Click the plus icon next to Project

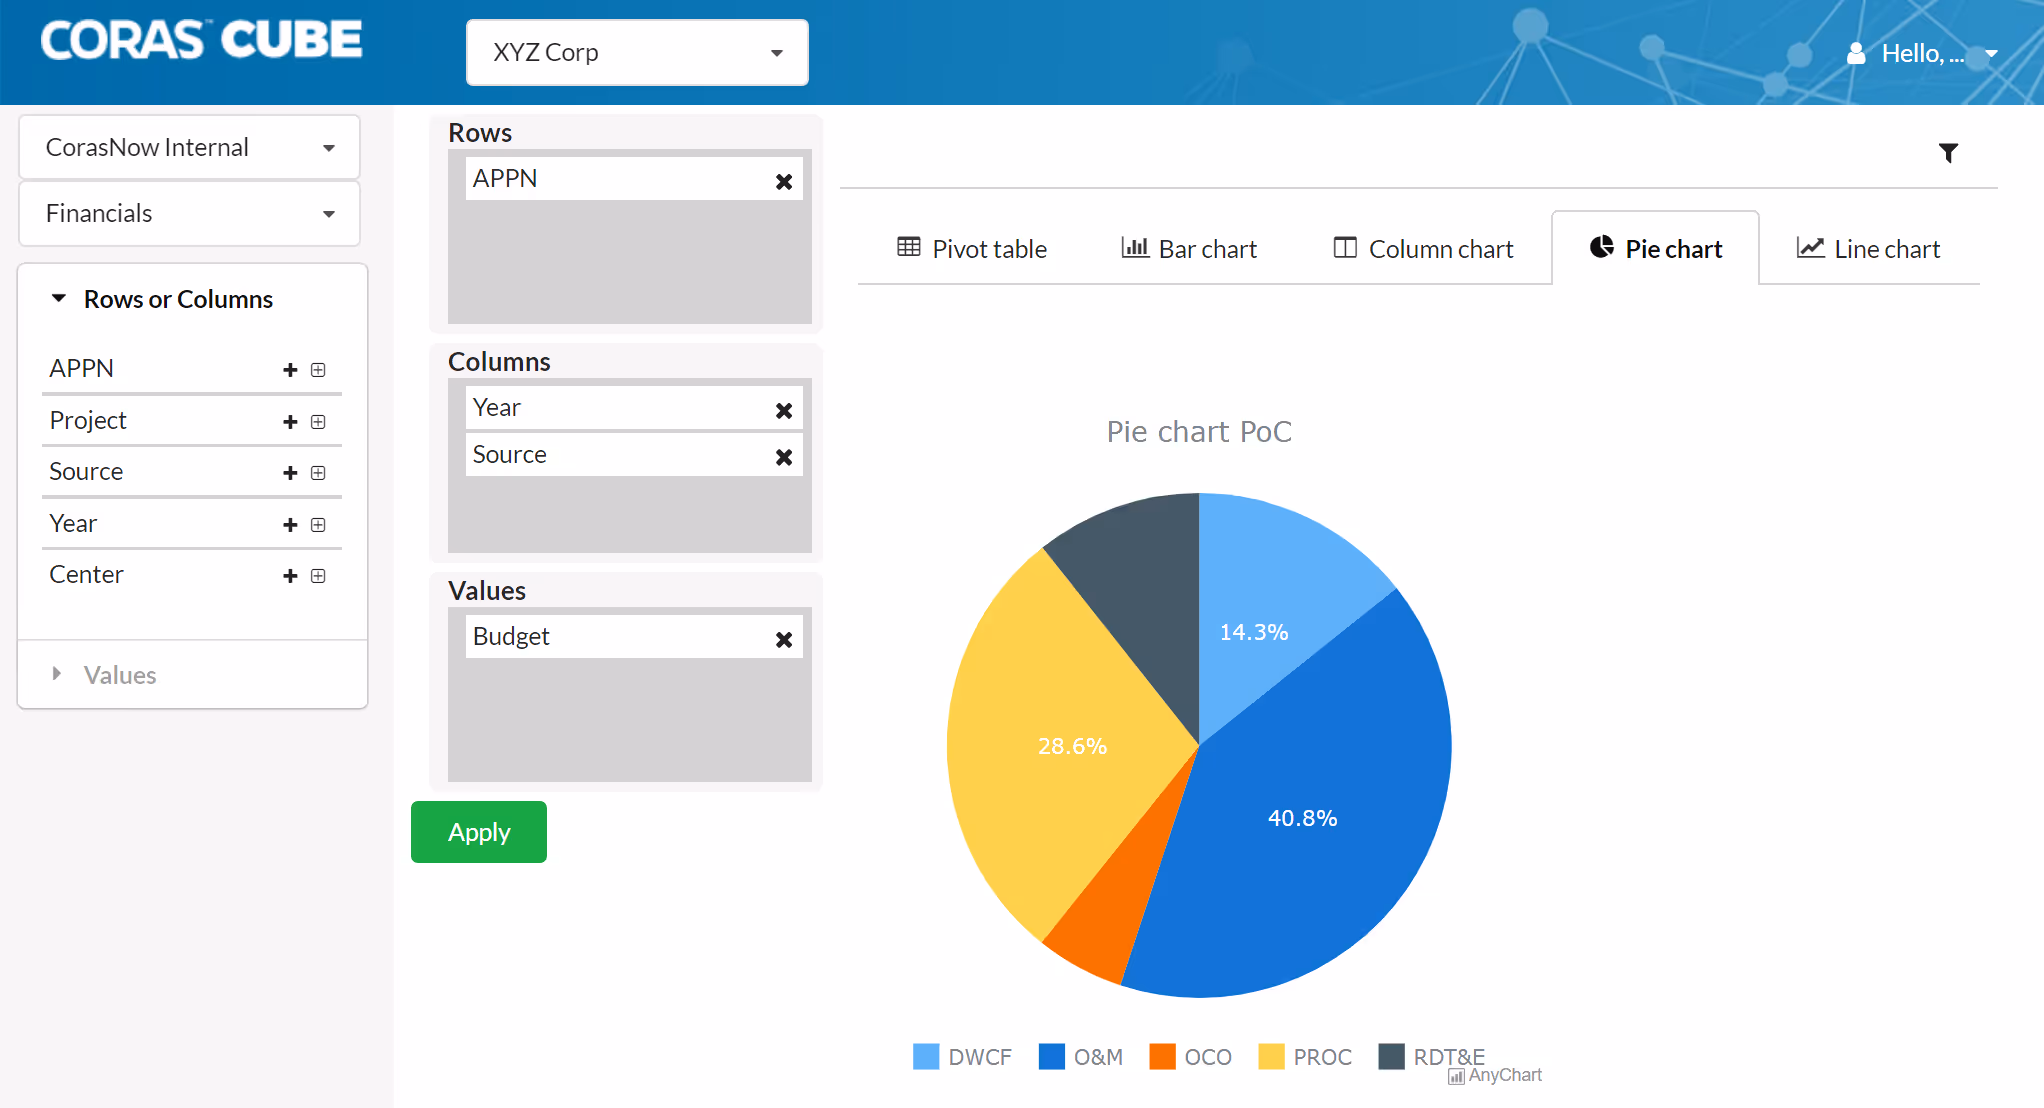tap(289, 421)
